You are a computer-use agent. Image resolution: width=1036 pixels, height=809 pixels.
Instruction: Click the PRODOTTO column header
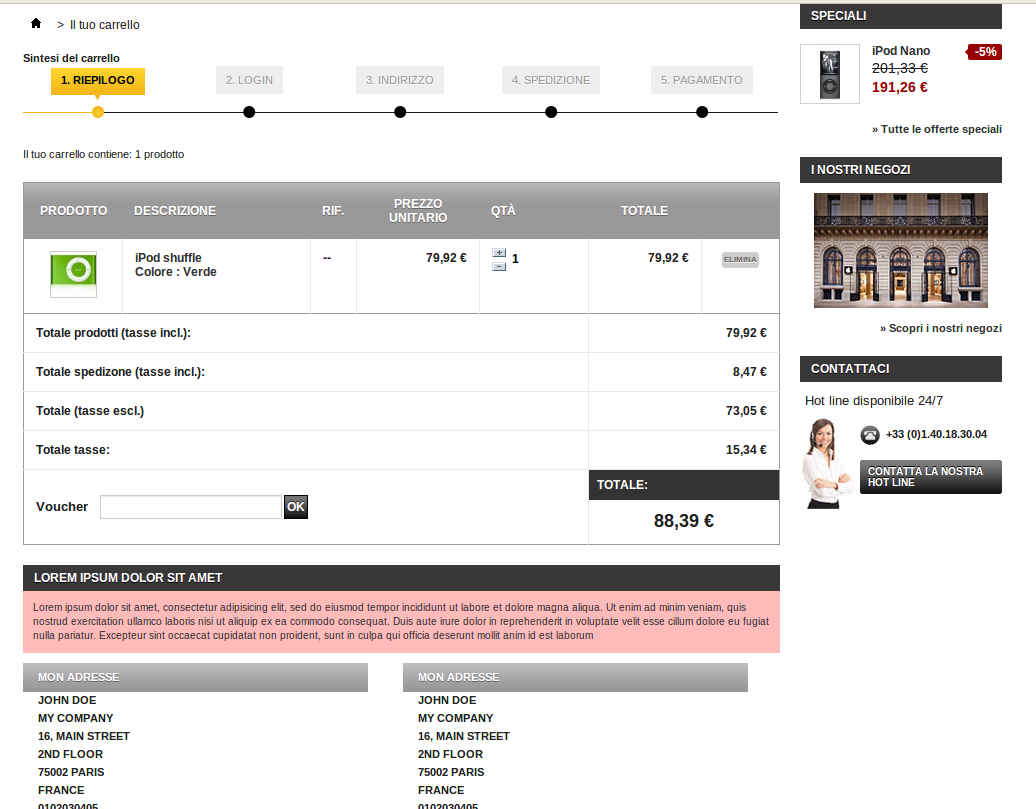[x=73, y=211]
